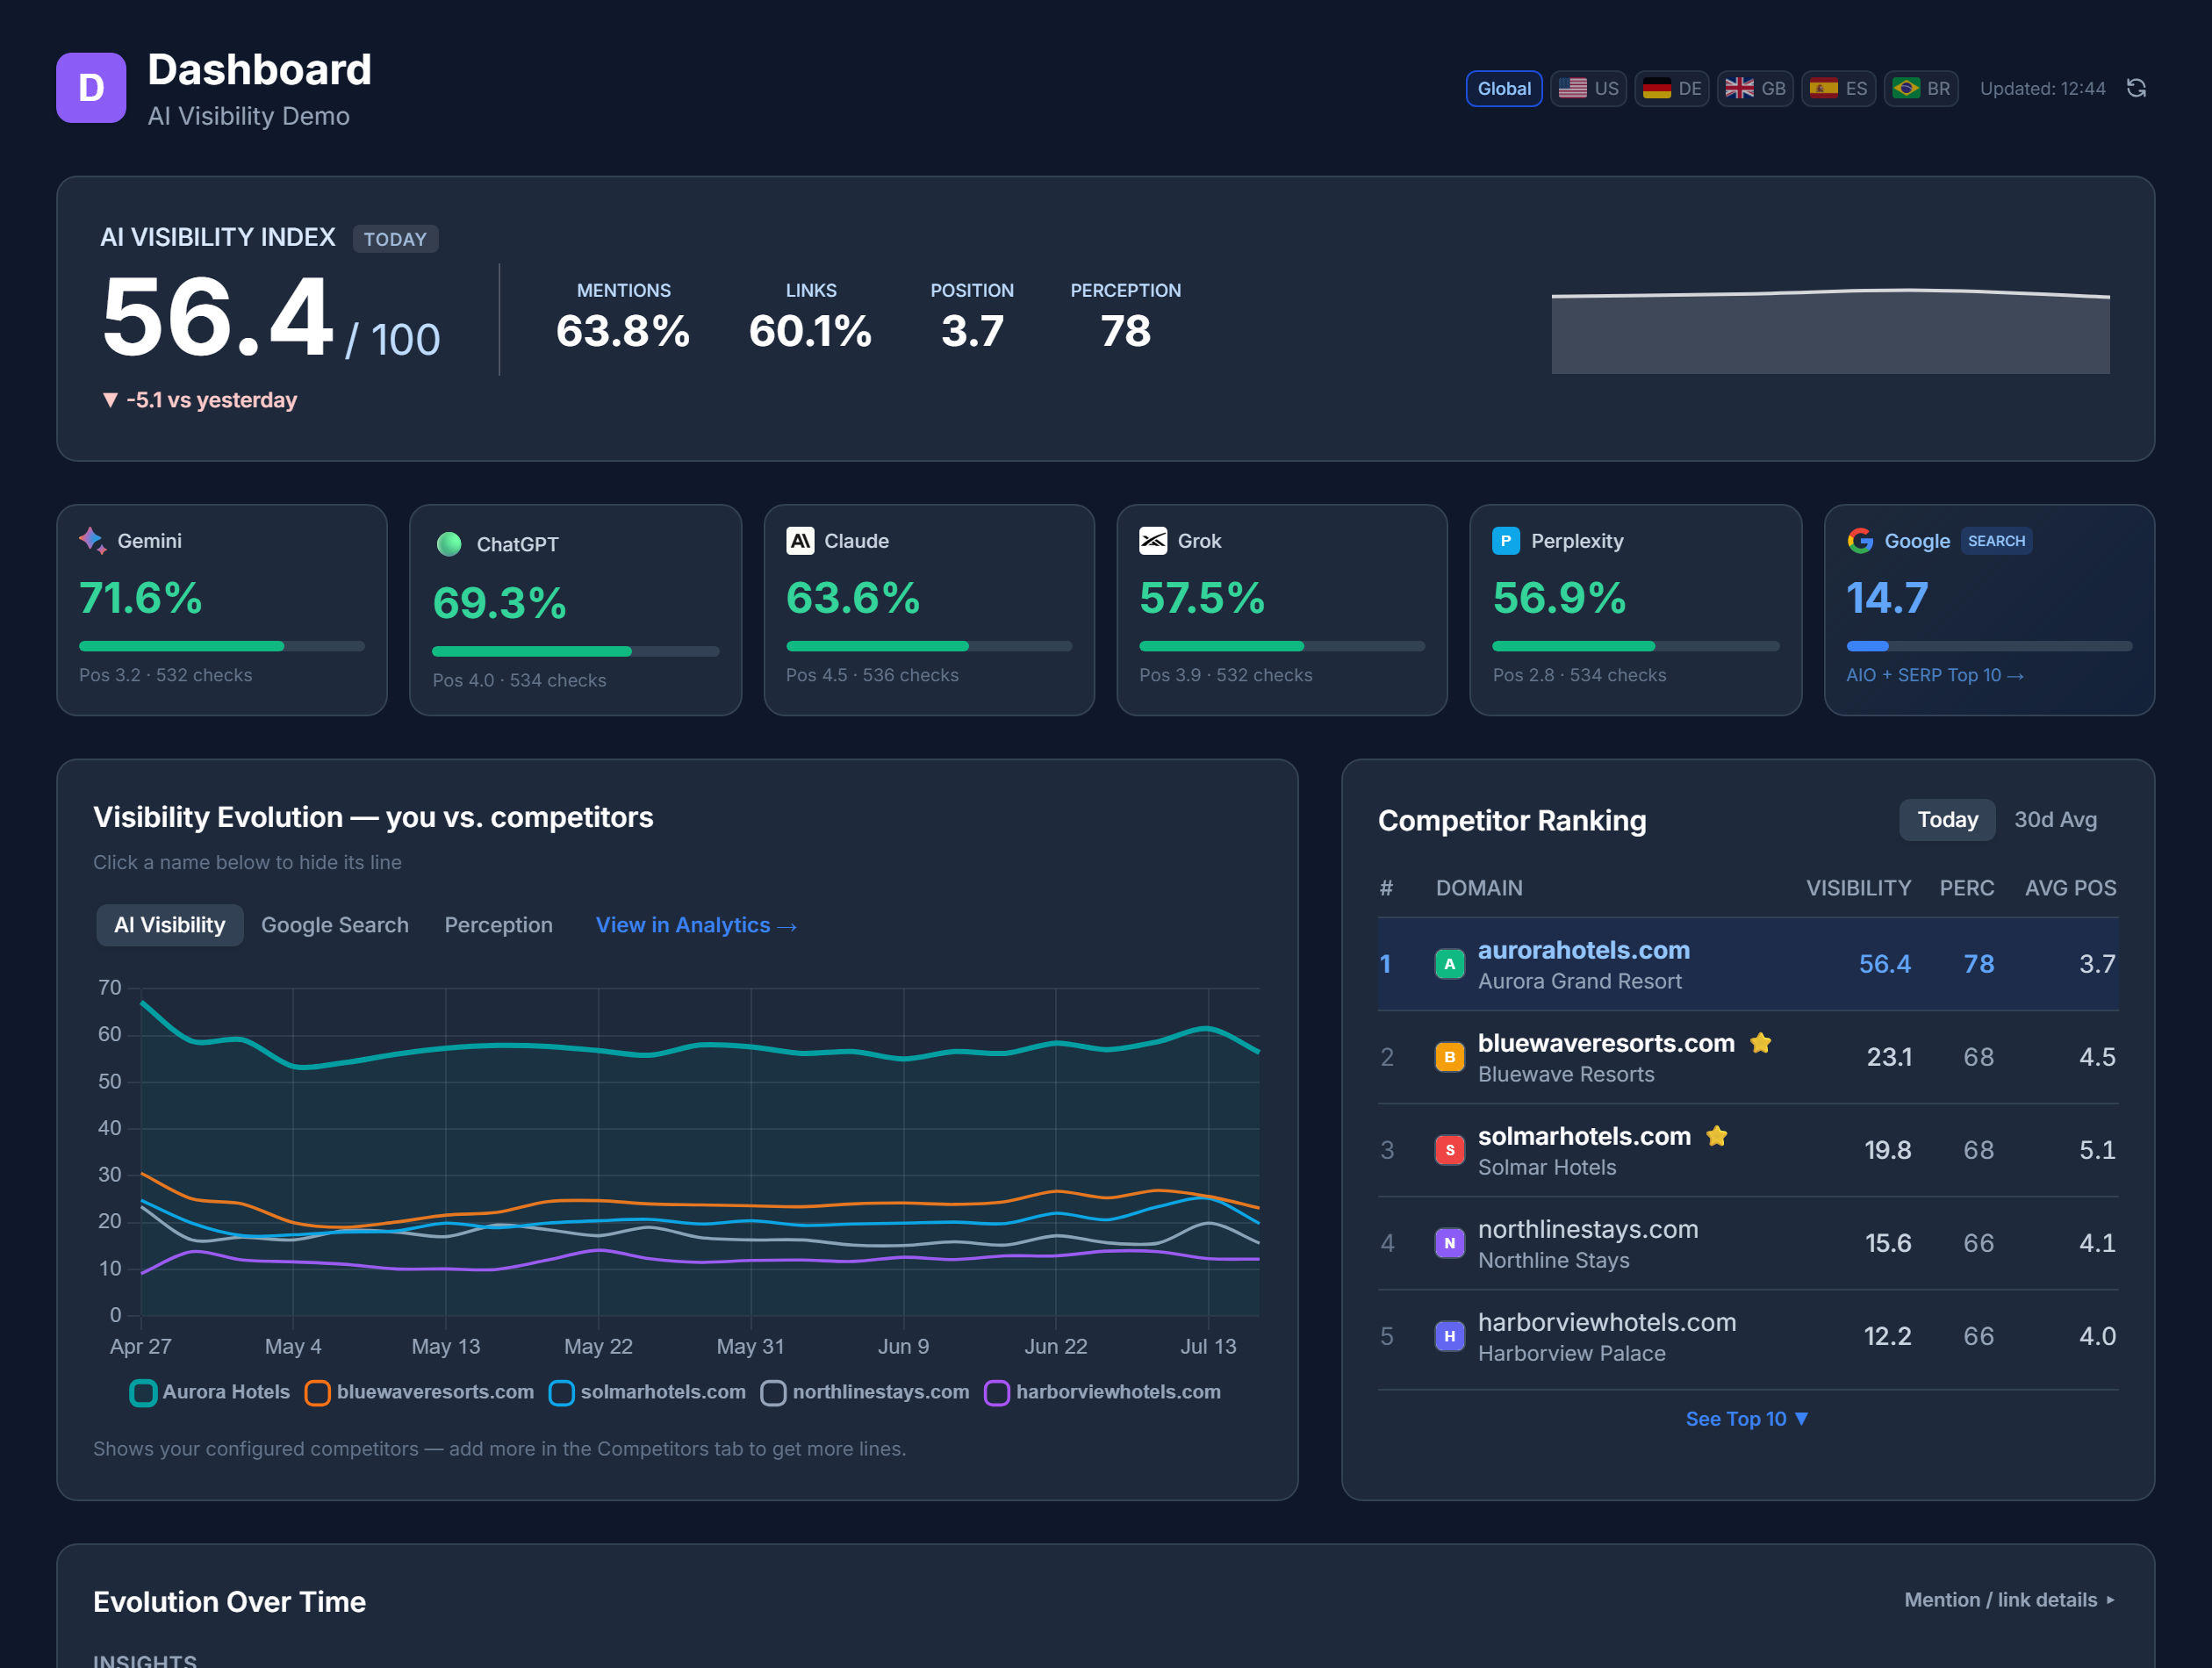
Task: Open View in Analytics link
Action: (696, 925)
